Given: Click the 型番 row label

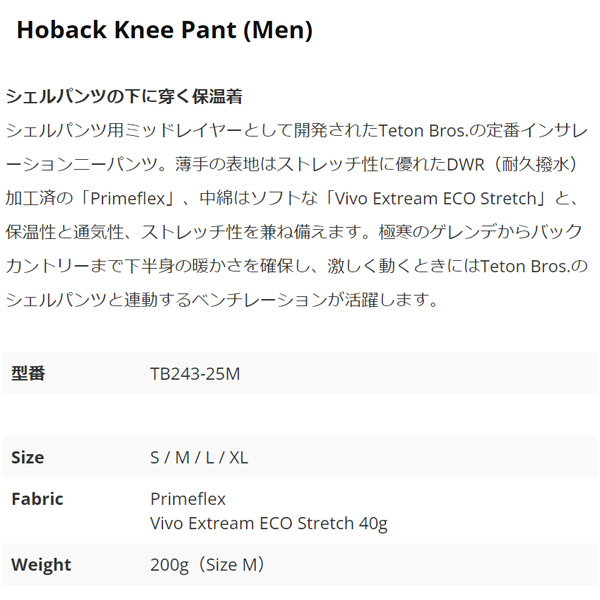Looking at the screenshot, I should click(28, 374).
